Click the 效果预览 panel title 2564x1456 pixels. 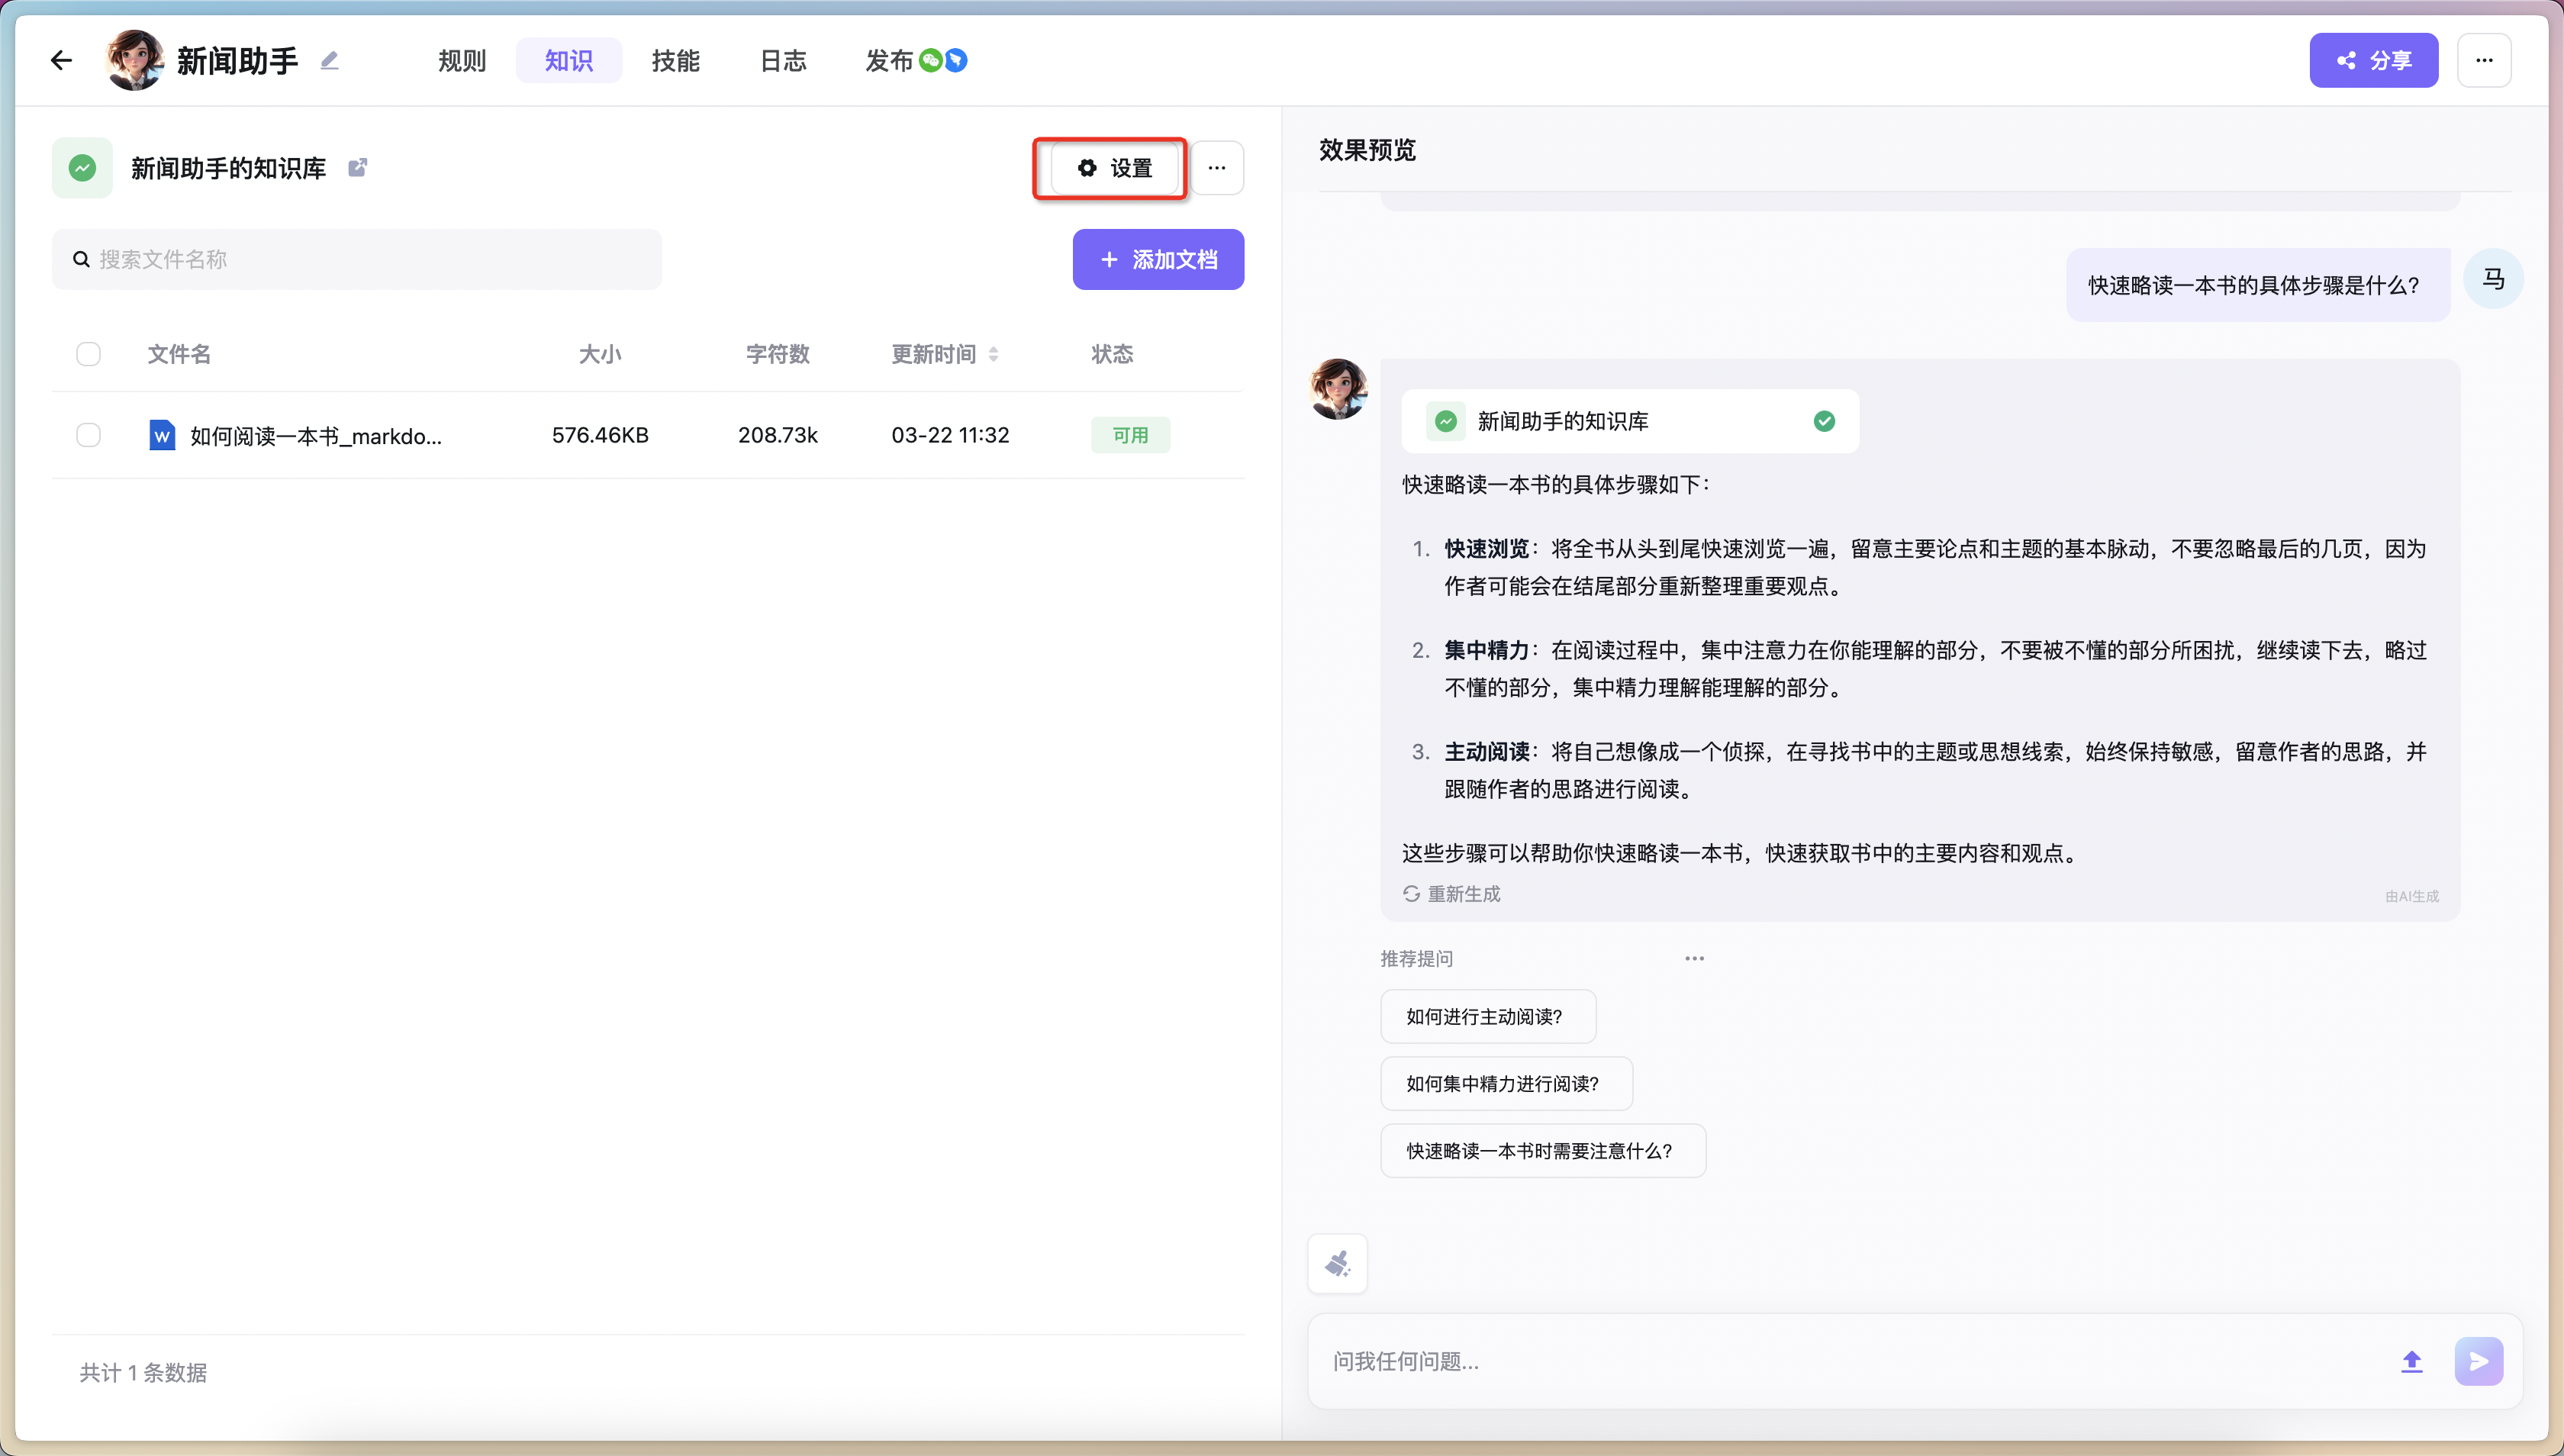[1368, 150]
